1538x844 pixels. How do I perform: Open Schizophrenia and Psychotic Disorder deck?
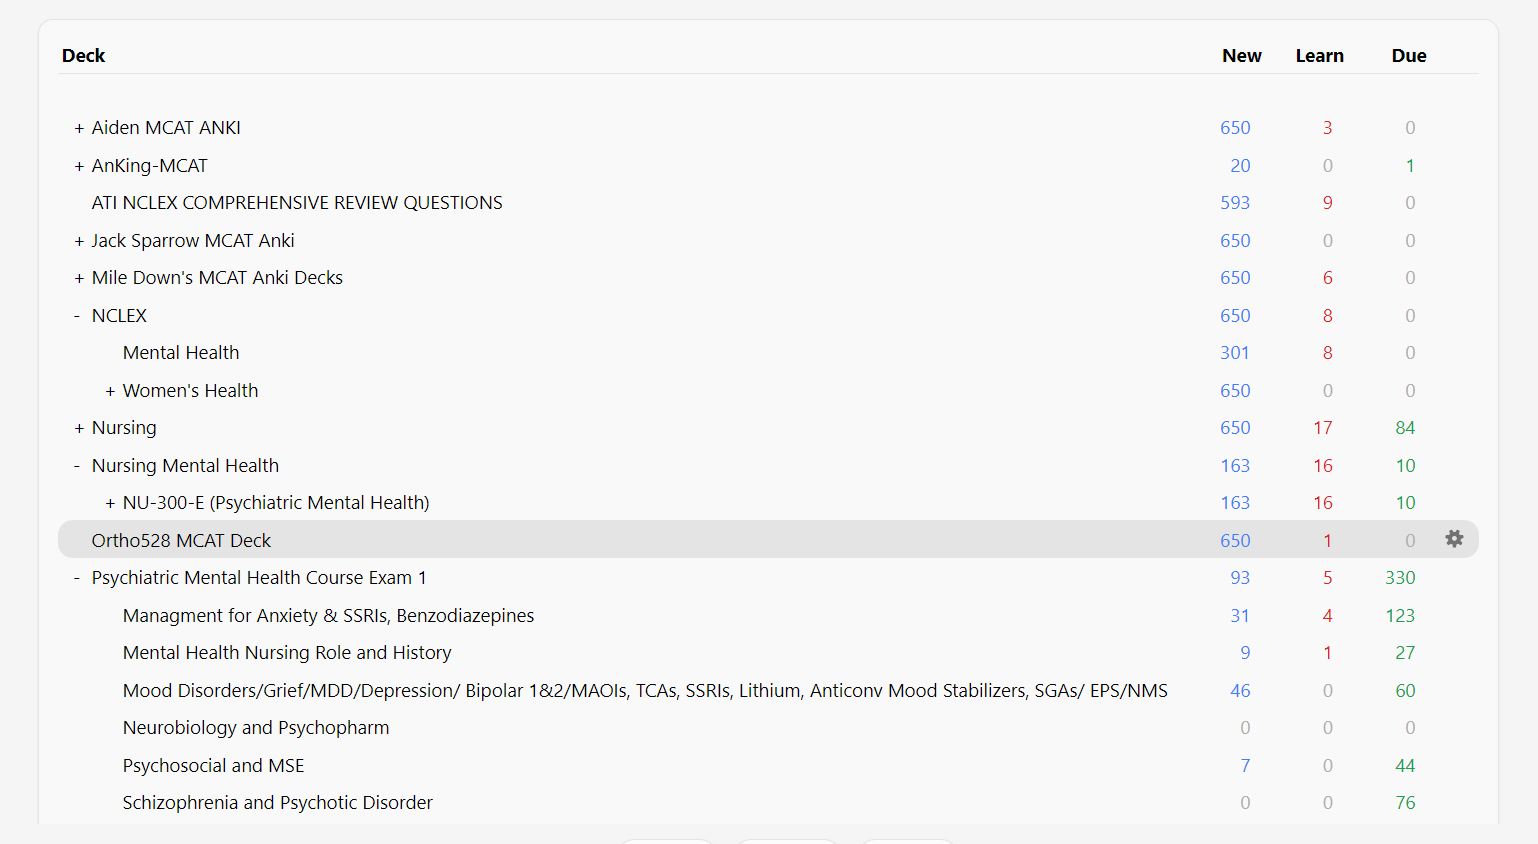pyautogui.click(x=277, y=803)
